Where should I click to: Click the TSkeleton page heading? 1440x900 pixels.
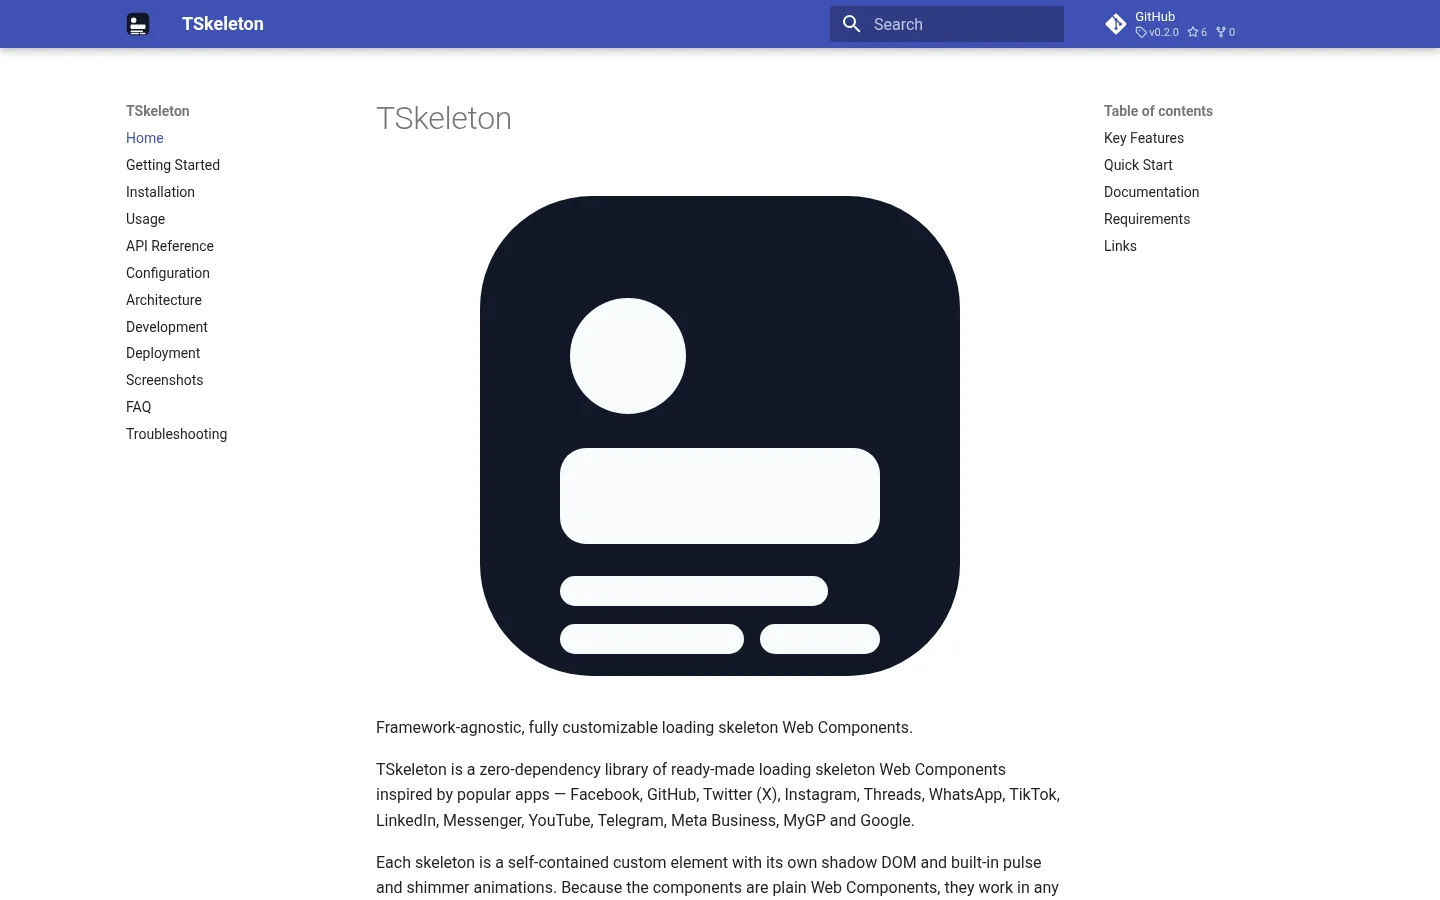click(x=444, y=118)
